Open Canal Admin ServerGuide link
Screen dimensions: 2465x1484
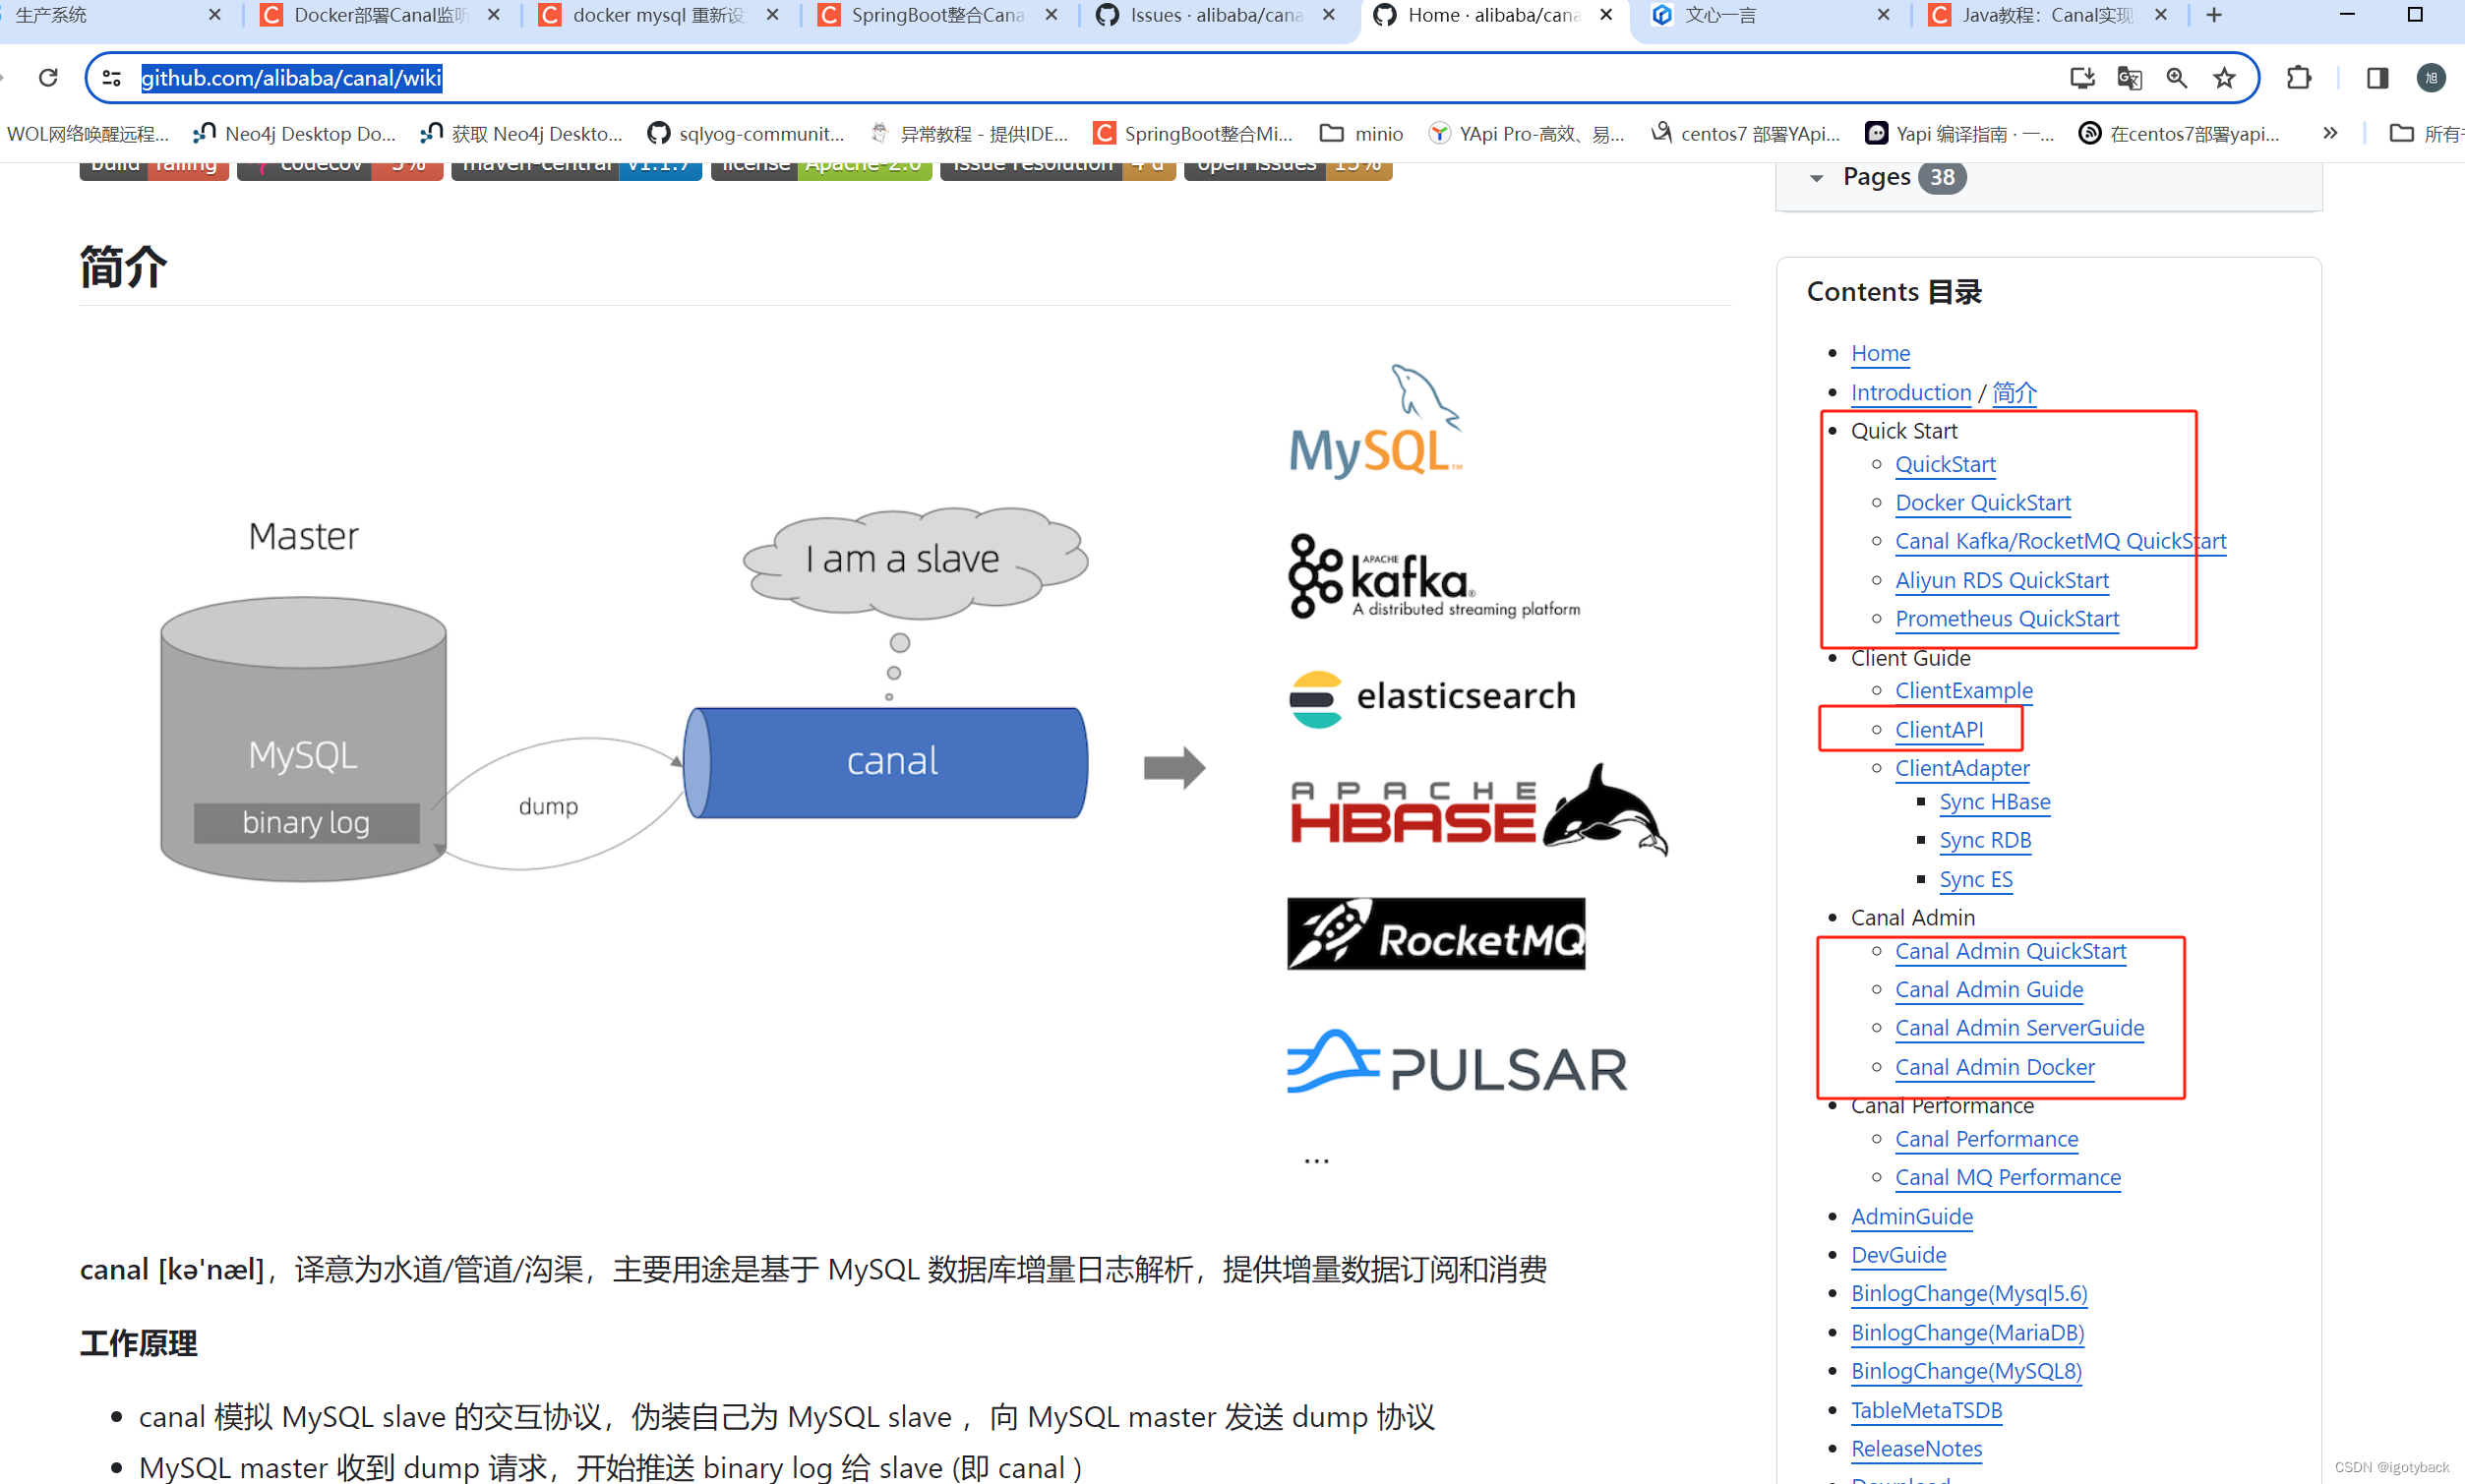tap(2019, 1028)
